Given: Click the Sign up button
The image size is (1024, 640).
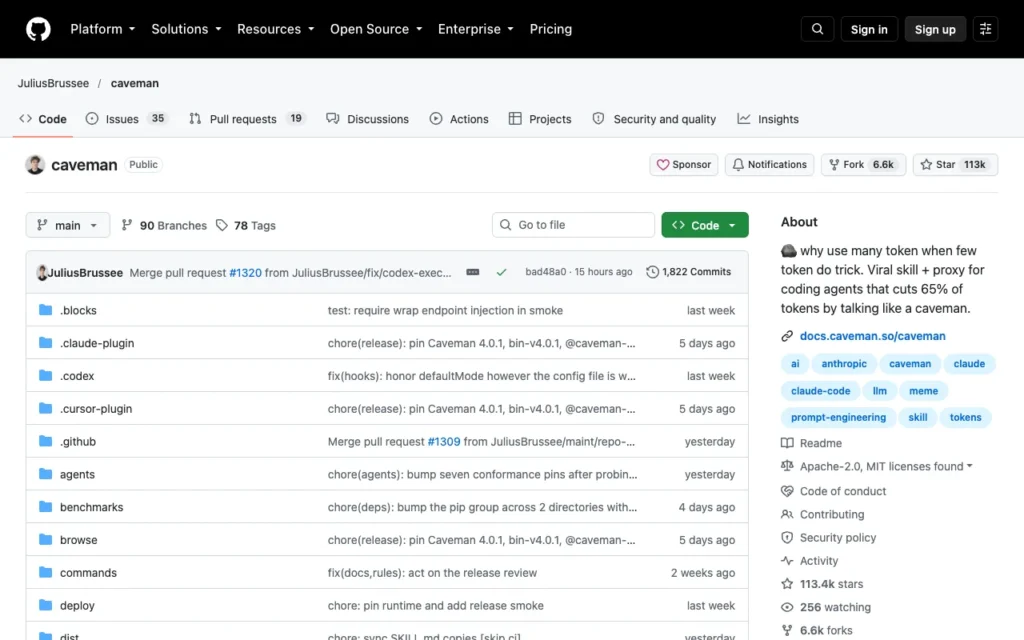Looking at the screenshot, I should (x=935, y=29).
